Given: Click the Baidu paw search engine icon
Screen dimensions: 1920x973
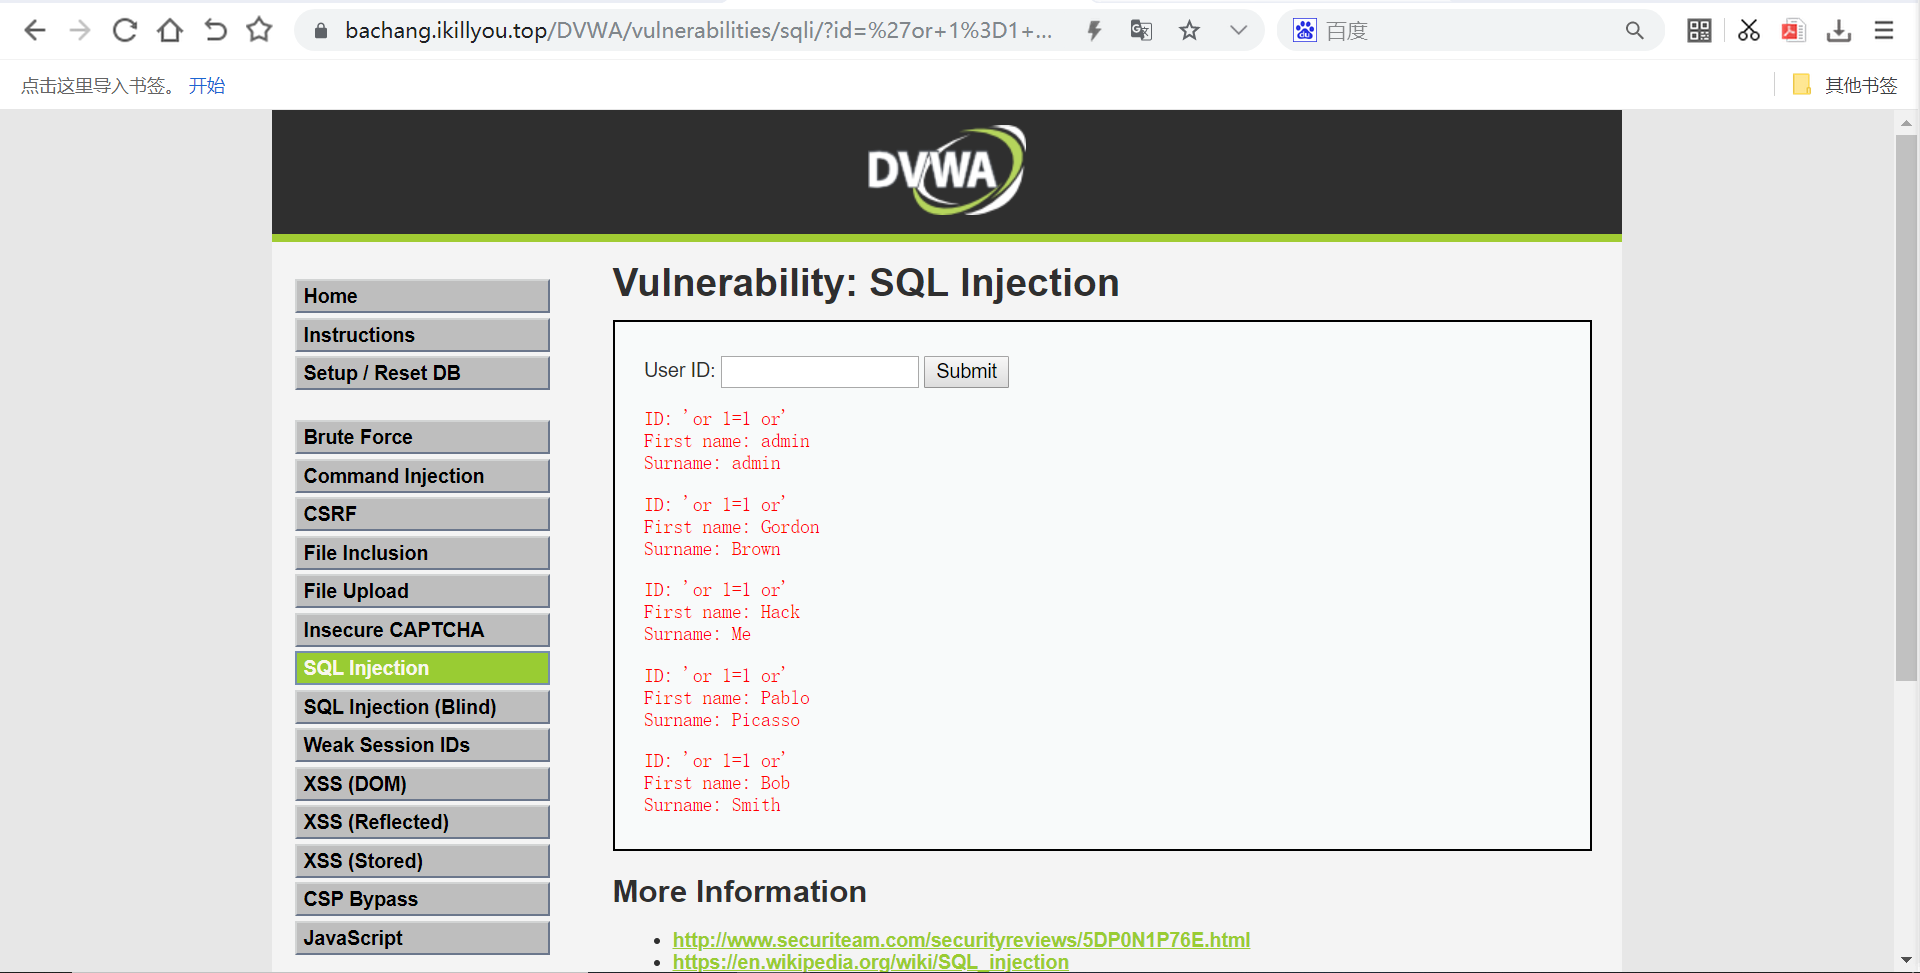Looking at the screenshot, I should point(1305,31).
